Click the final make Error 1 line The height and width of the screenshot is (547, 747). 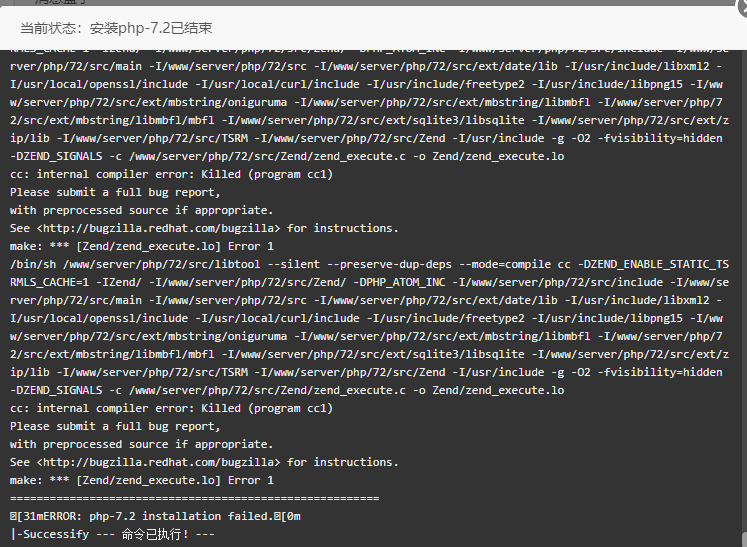(x=142, y=480)
